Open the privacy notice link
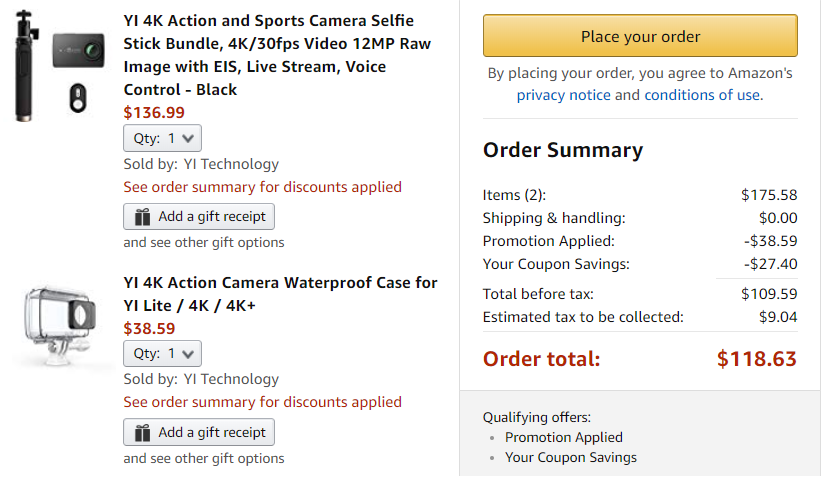Image resolution: width=822 pixels, height=477 pixels. click(x=563, y=95)
